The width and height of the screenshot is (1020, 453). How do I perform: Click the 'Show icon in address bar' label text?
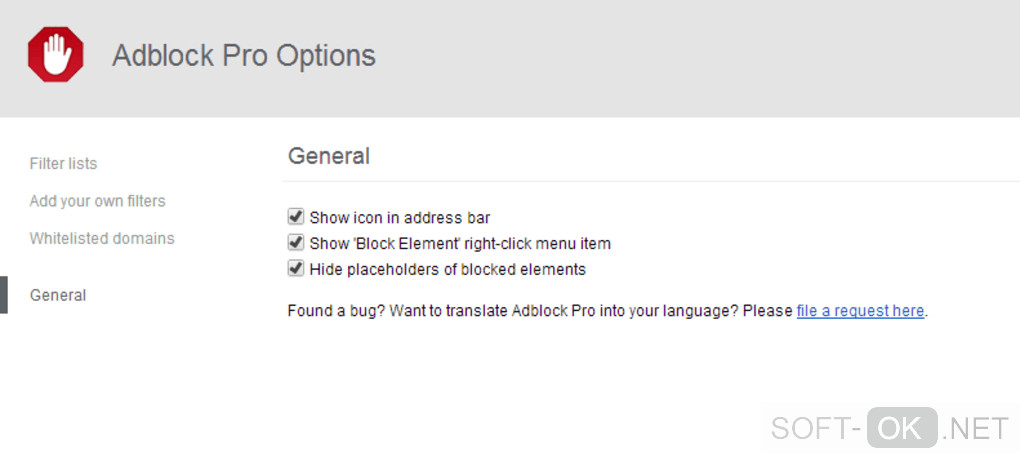pyautogui.click(x=400, y=217)
